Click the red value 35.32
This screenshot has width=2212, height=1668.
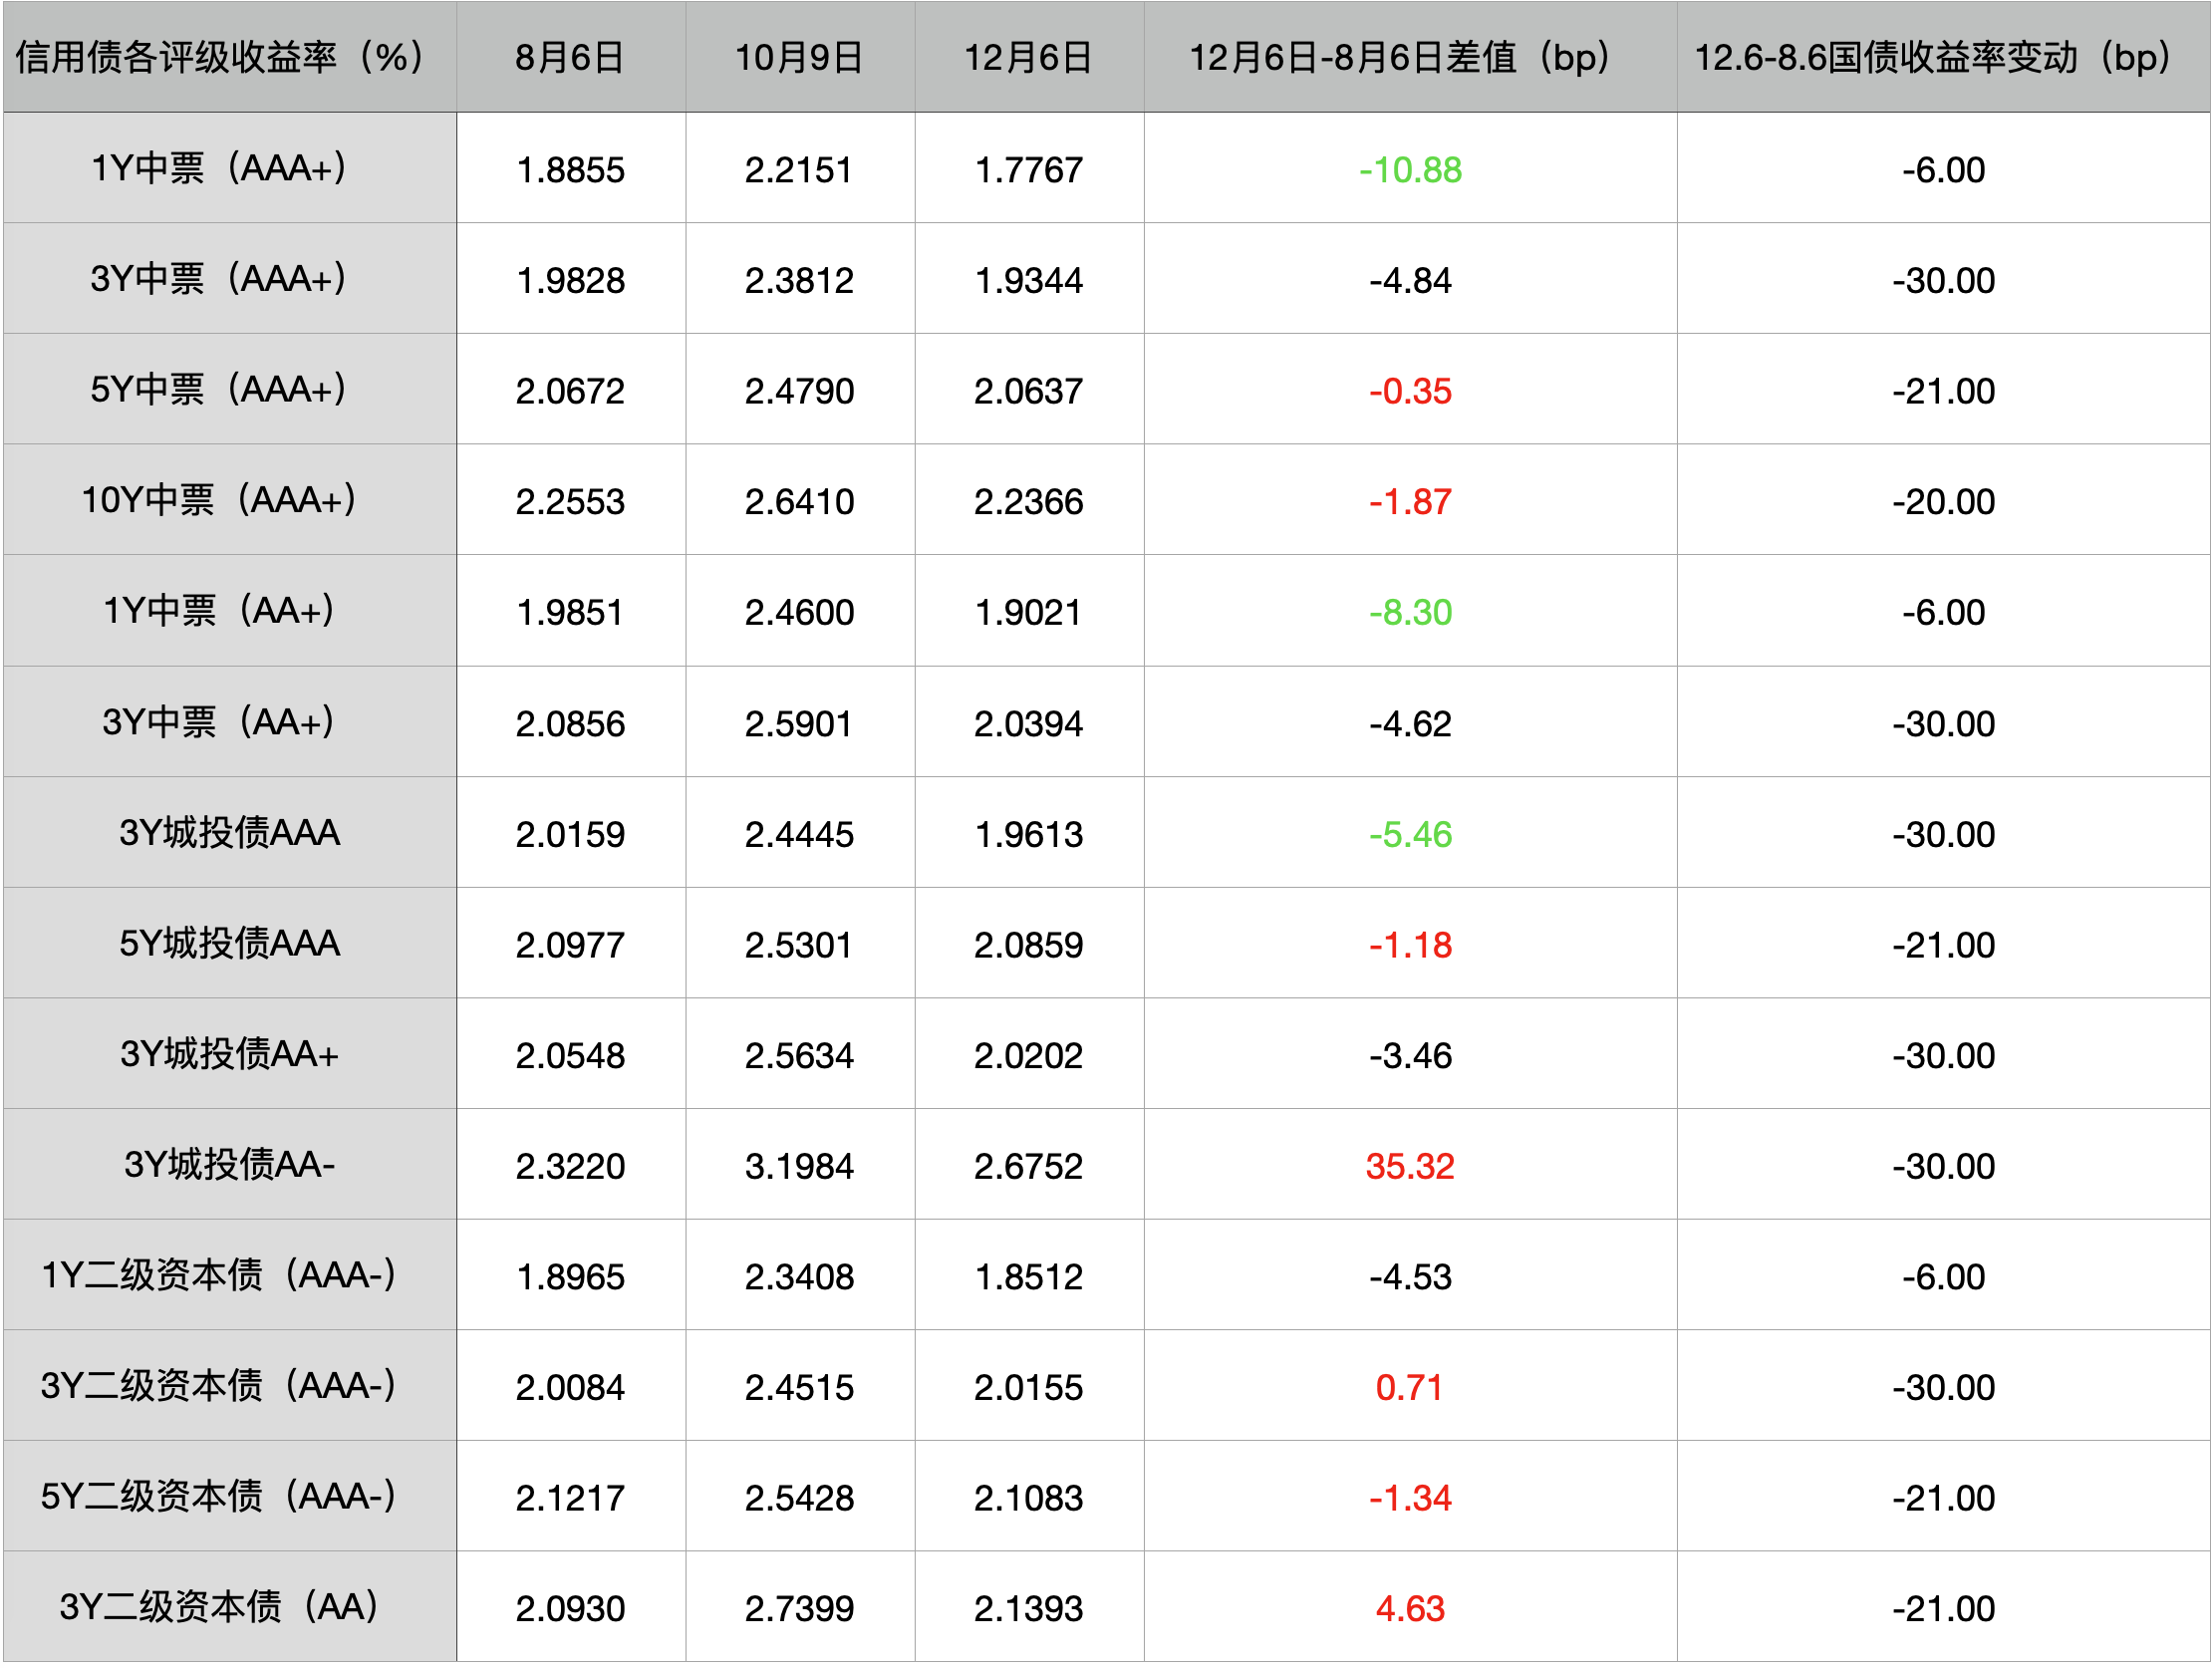[x=1410, y=1166]
